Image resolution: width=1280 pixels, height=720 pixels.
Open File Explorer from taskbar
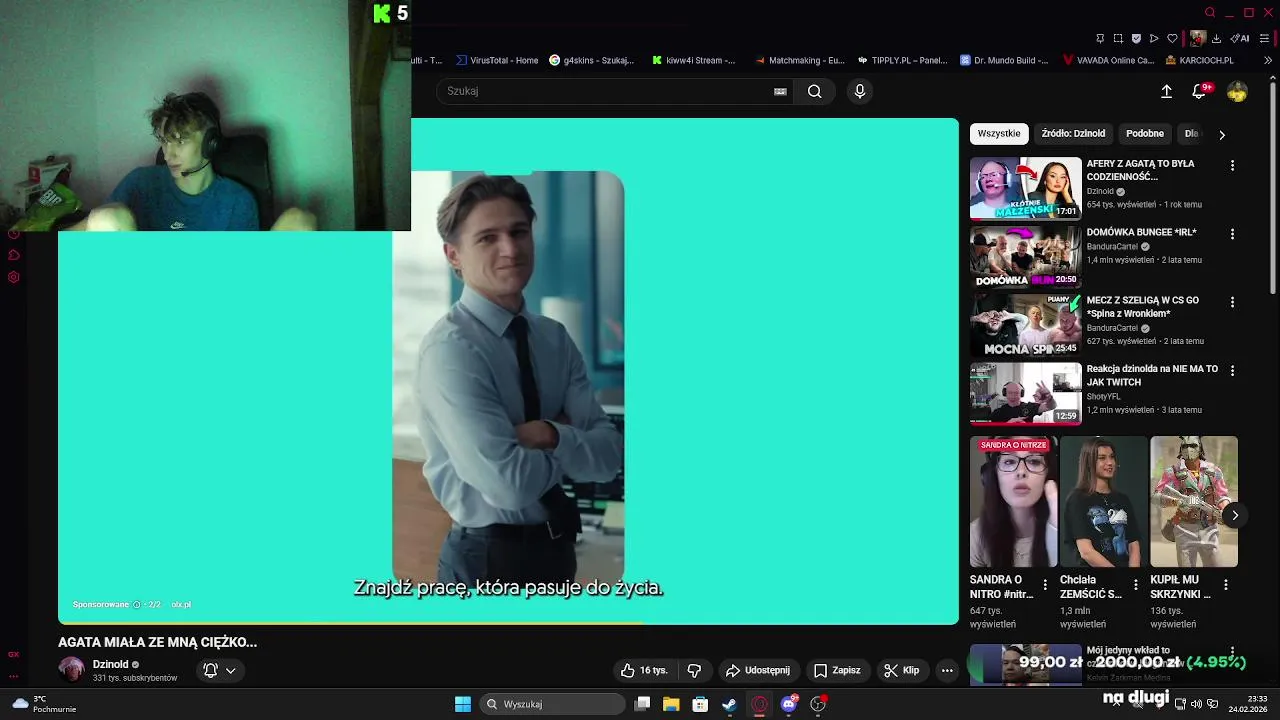[x=671, y=704]
